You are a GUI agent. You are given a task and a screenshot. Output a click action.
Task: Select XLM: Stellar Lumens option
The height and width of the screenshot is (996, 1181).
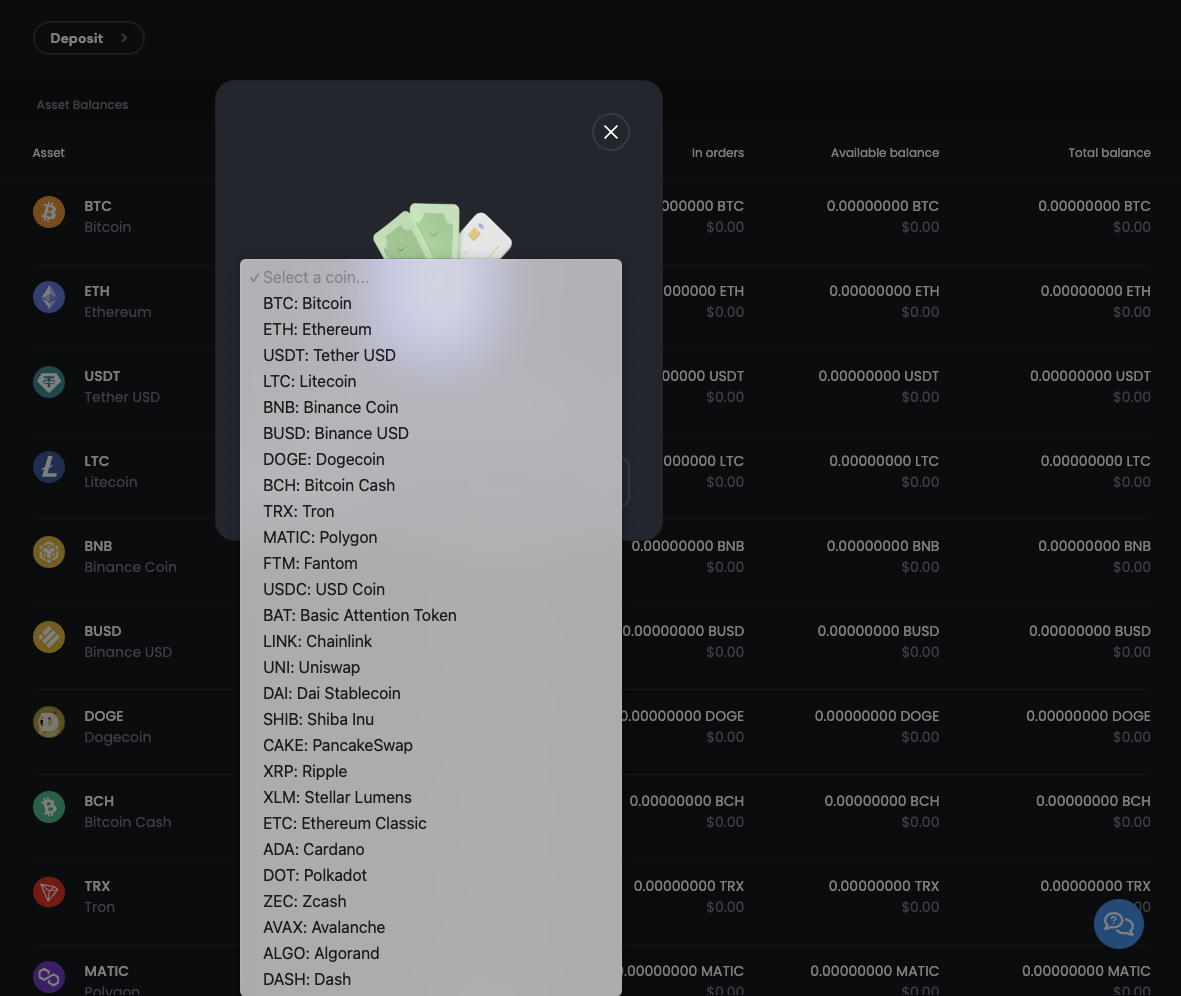tap(431, 797)
